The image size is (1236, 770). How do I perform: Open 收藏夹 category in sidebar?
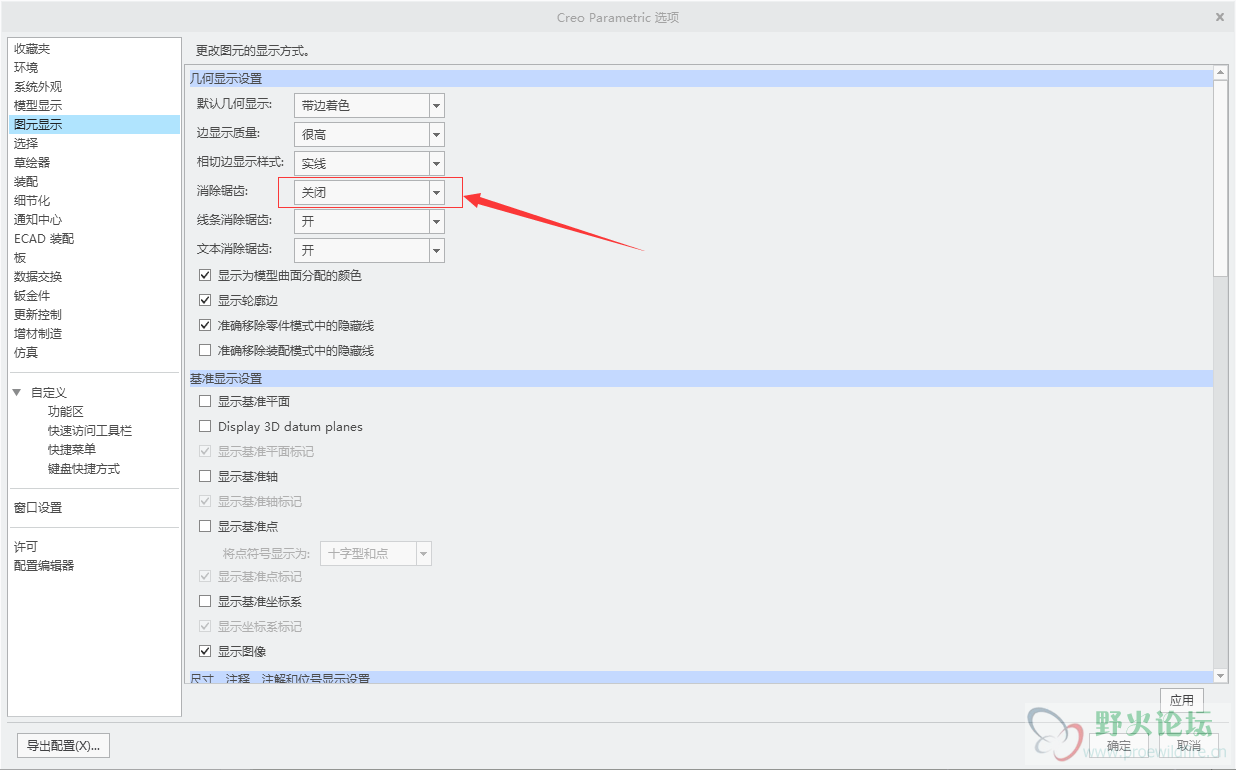tap(32, 49)
